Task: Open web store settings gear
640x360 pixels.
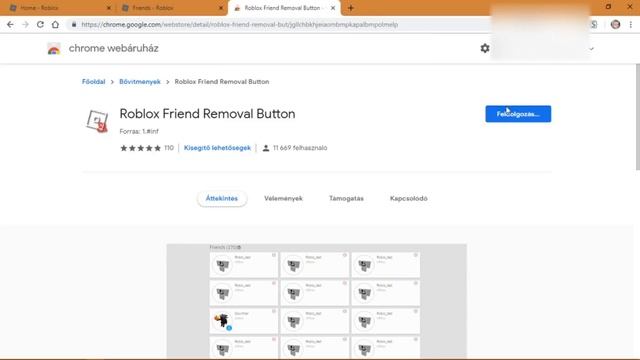Action: (x=484, y=48)
